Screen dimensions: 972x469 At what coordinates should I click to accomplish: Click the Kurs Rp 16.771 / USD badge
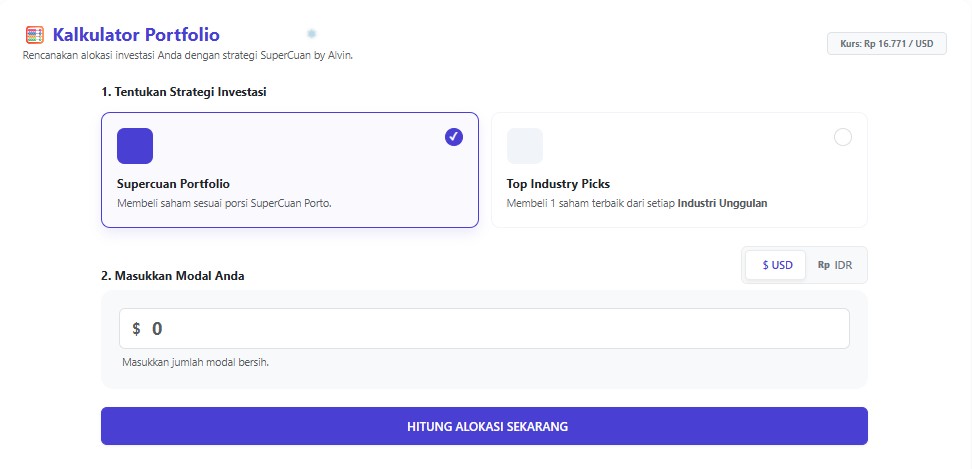pos(886,44)
